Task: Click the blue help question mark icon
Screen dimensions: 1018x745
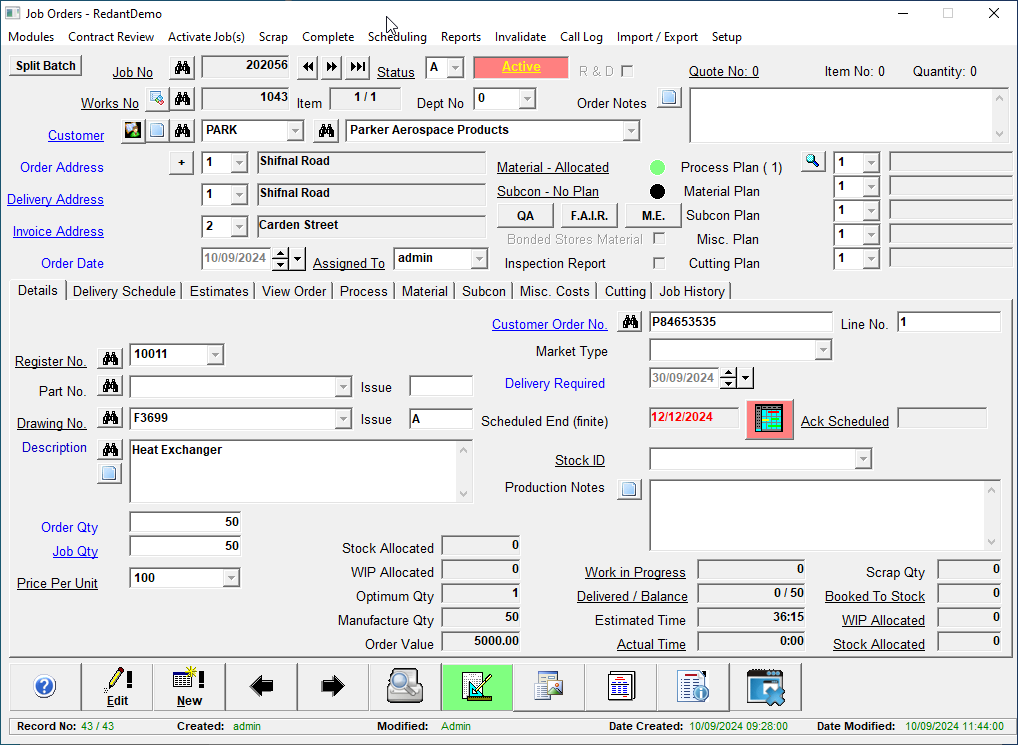Action: (45, 686)
